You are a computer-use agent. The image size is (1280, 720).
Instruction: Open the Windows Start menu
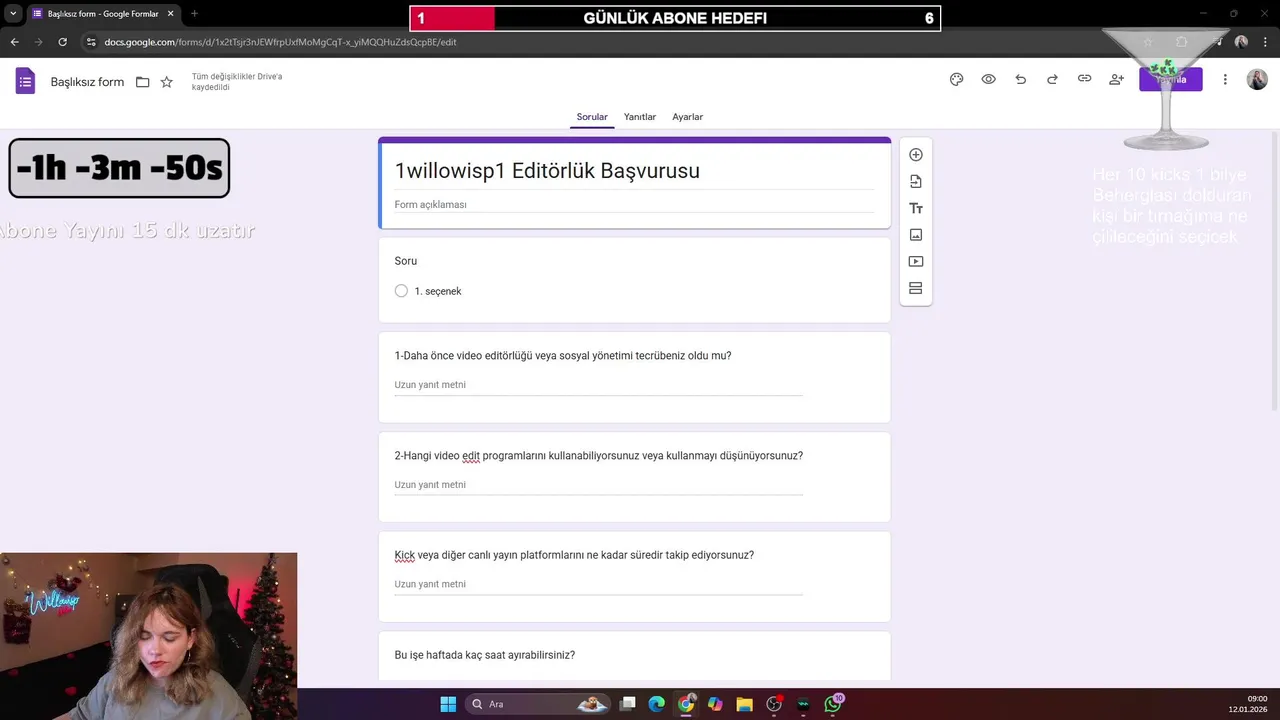point(448,704)
